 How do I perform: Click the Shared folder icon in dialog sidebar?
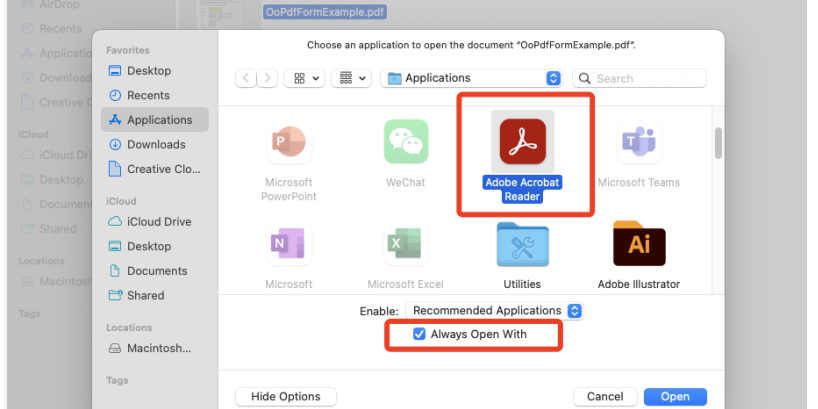click(x=114, y=295)
